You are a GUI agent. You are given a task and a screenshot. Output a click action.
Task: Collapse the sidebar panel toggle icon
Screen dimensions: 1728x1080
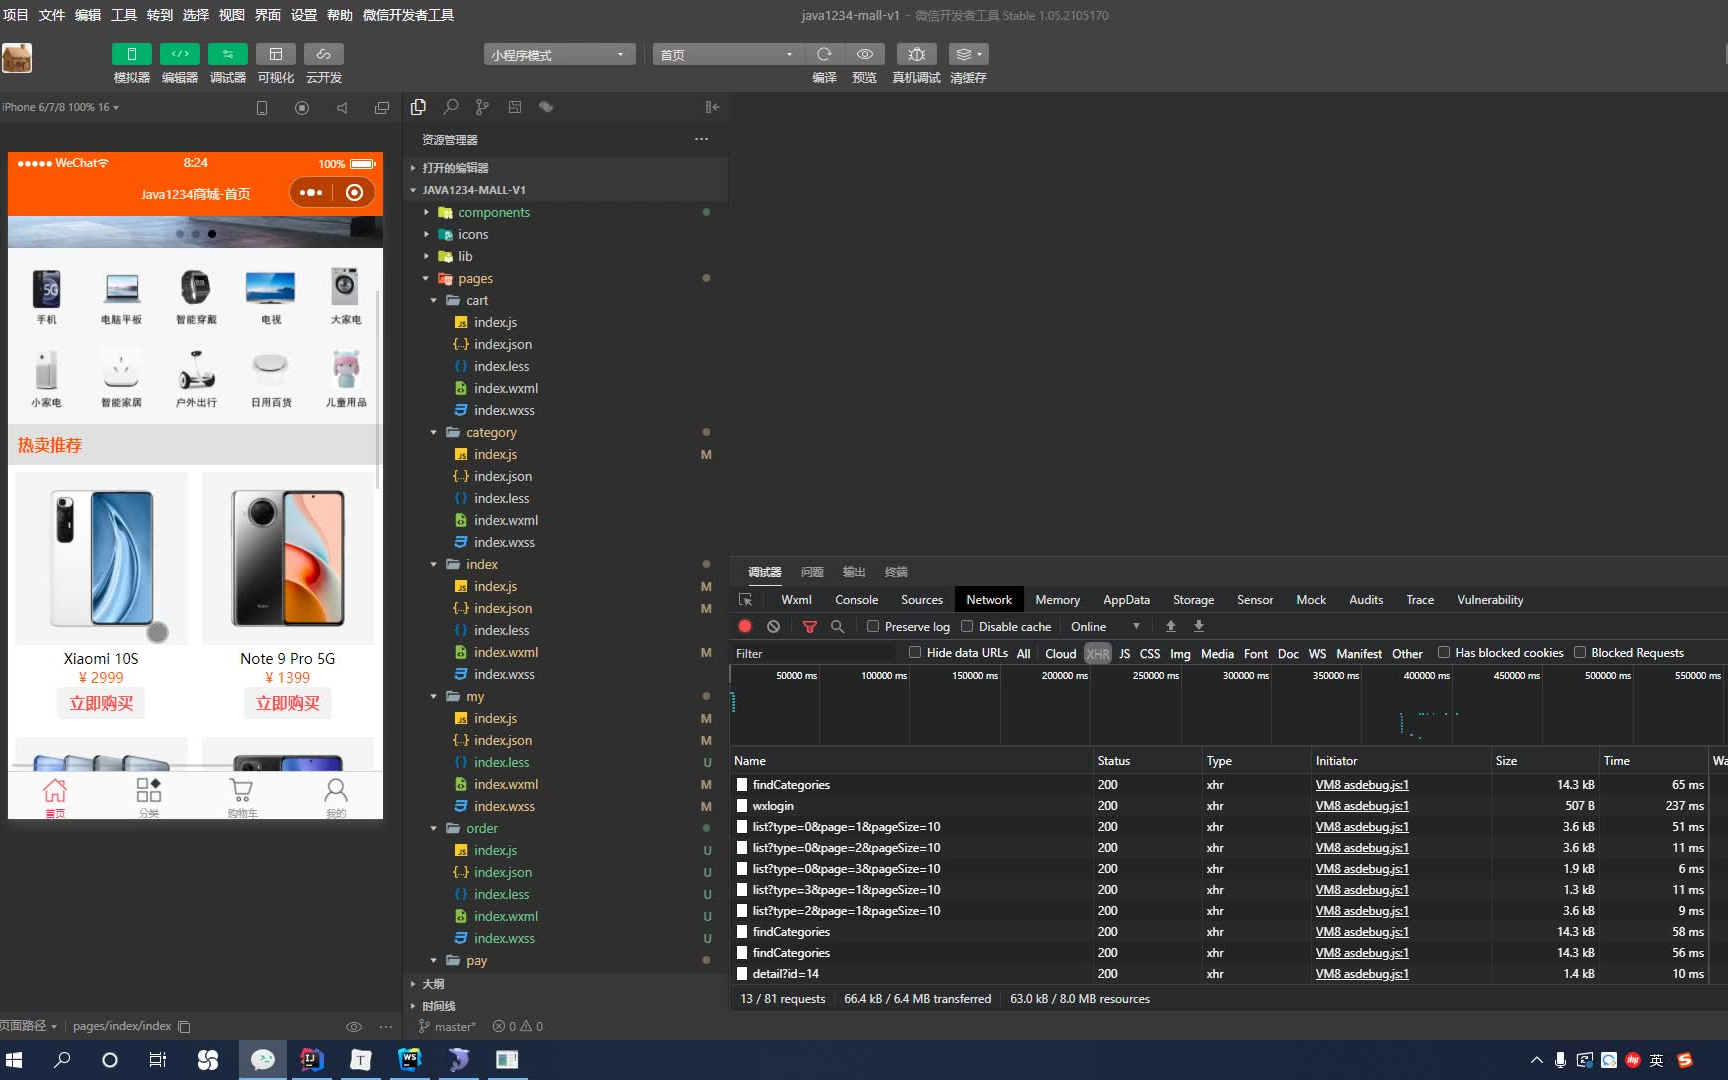point(712,107)
